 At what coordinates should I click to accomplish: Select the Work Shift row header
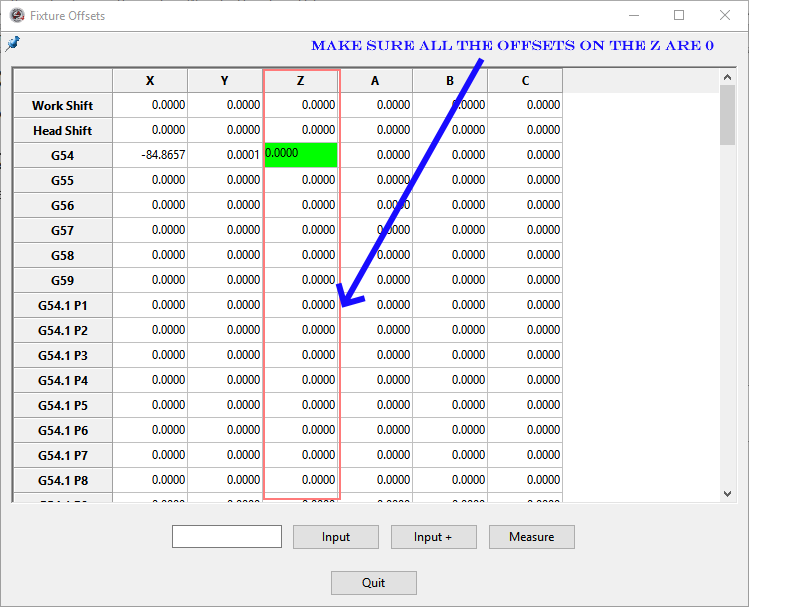(62, 105)
